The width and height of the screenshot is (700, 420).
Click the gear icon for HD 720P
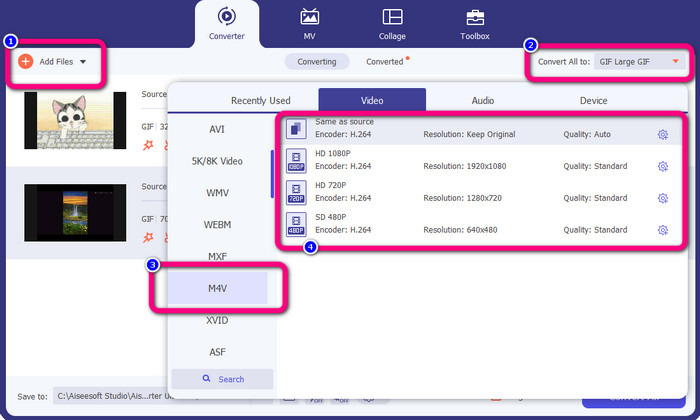pos(662,198)
